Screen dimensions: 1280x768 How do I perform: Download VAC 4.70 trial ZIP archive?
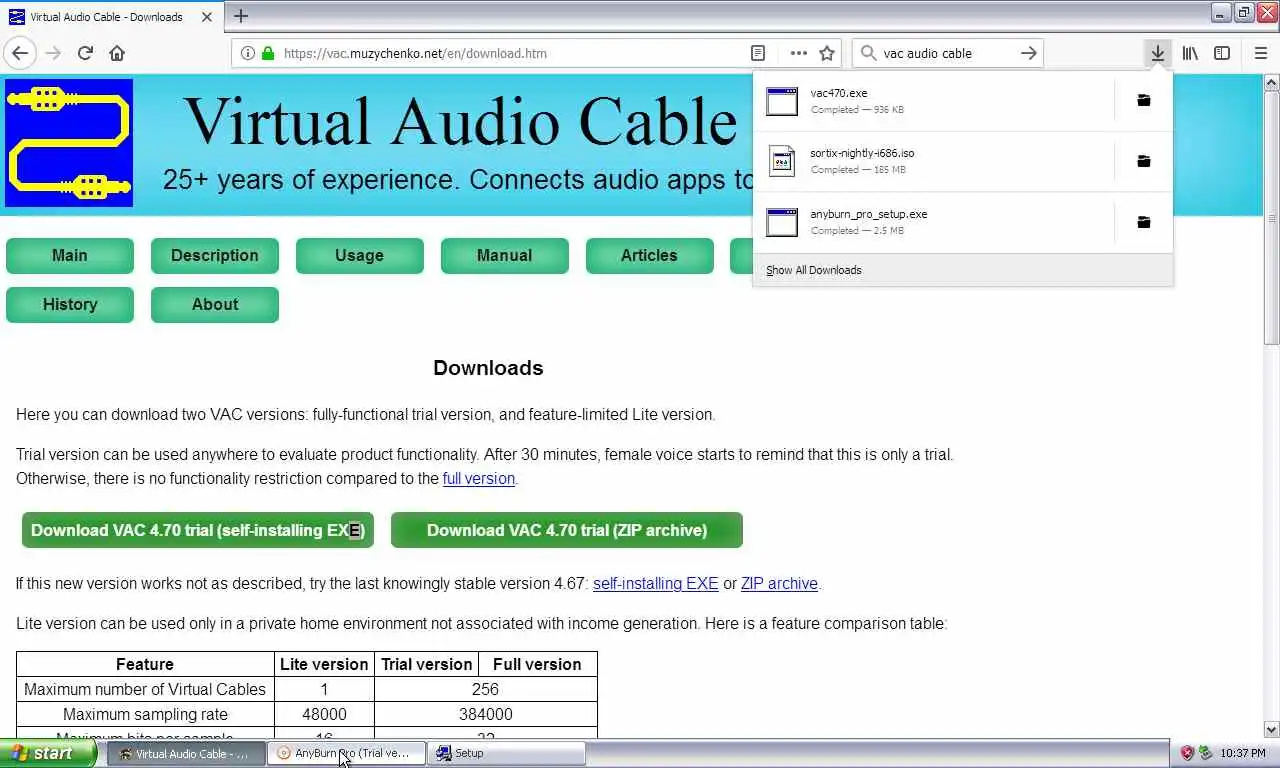567,530
